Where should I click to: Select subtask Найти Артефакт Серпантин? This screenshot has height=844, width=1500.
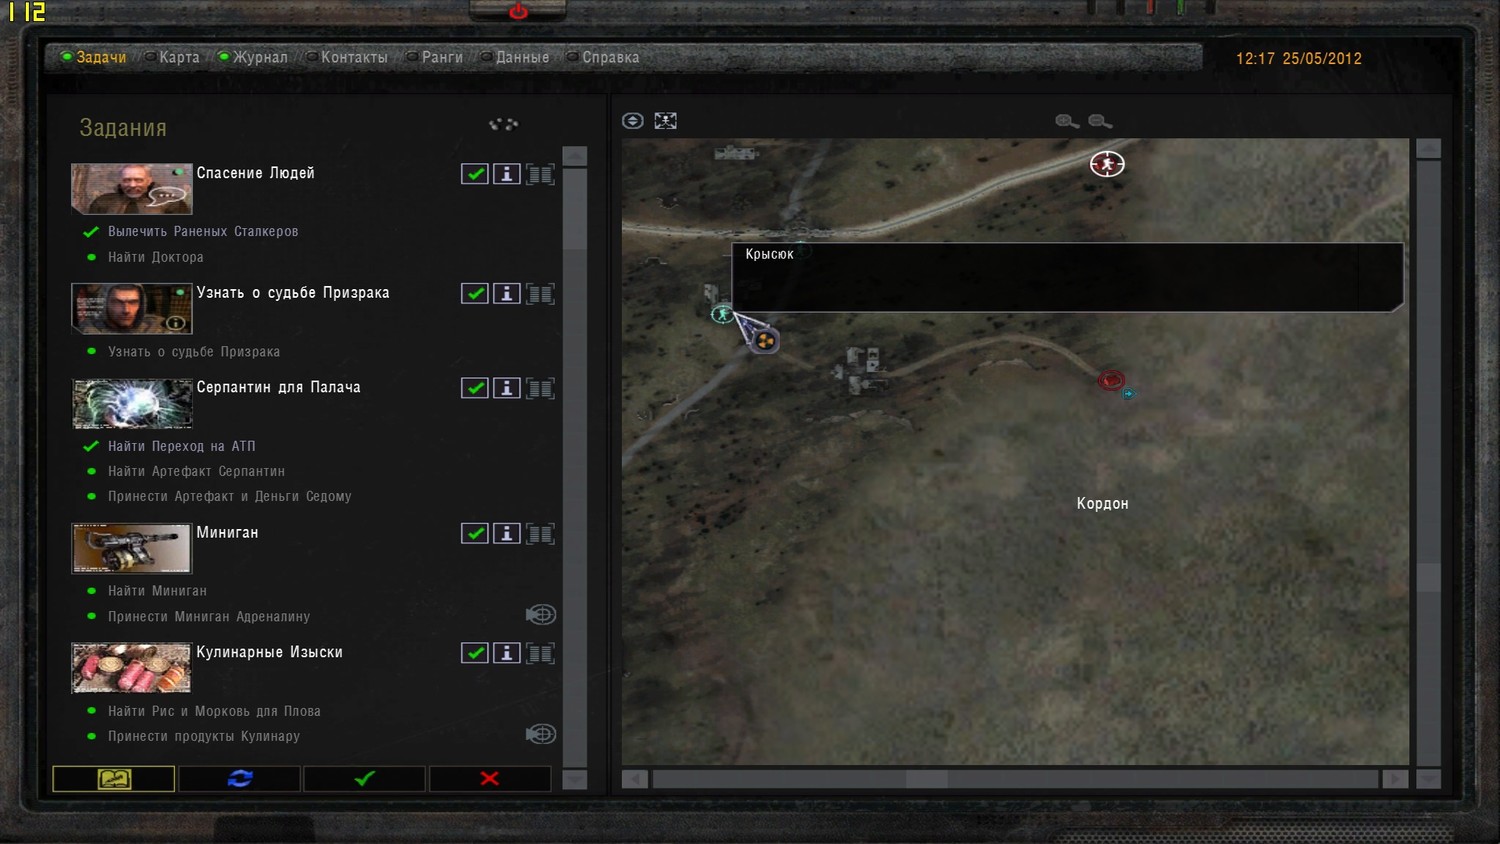pyautogui.click(x=196, y=471)
